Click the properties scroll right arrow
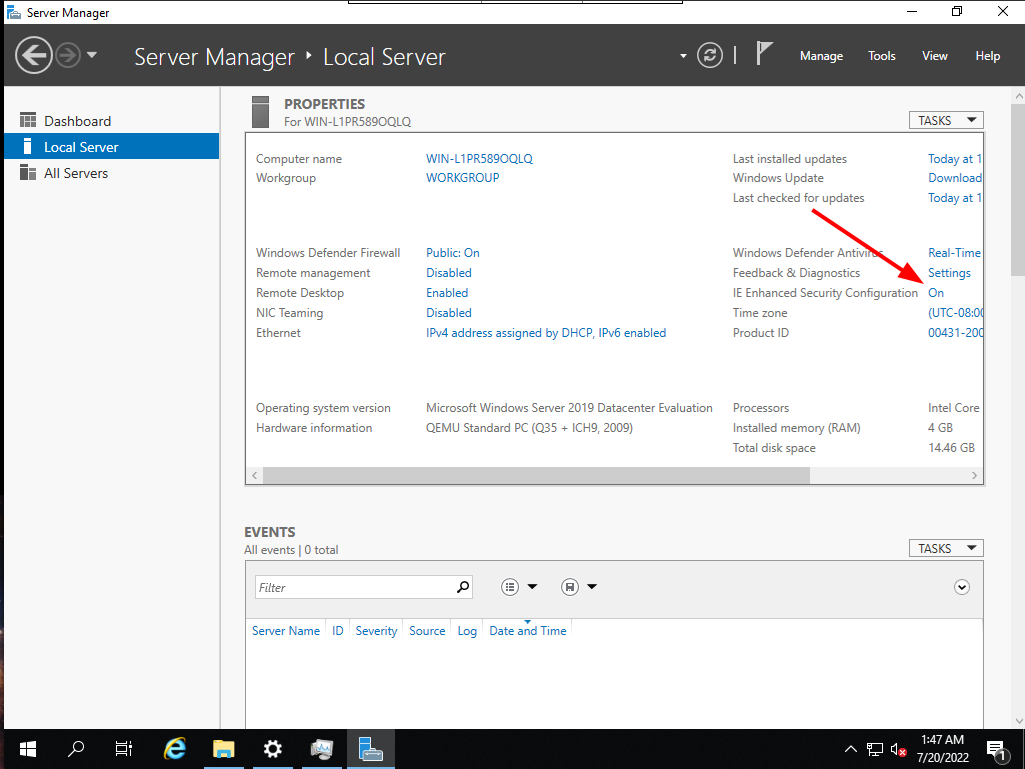 (x=974, y=475)
